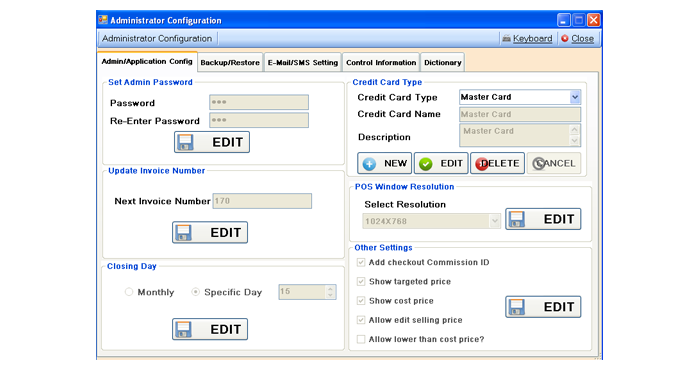Click EDIT button in Credit Card Type section

tap(441, 163)
